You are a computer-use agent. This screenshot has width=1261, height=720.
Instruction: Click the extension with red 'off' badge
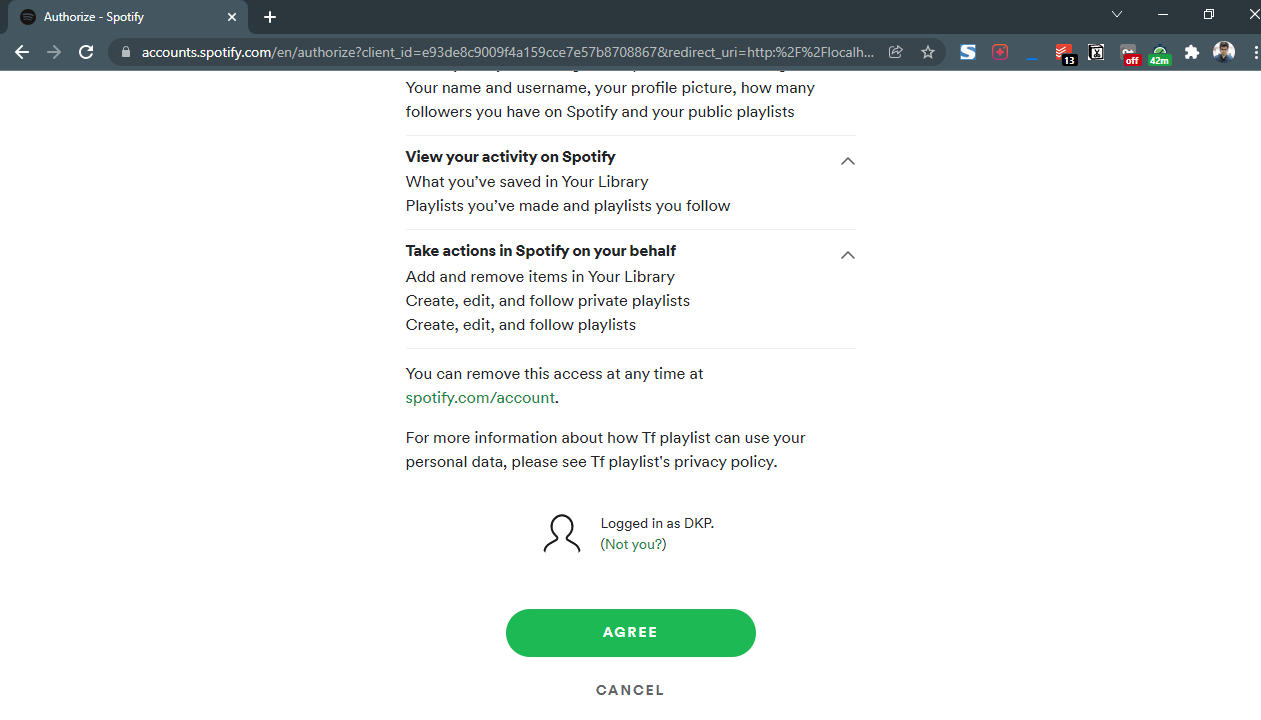click(x=1129, y=54)
